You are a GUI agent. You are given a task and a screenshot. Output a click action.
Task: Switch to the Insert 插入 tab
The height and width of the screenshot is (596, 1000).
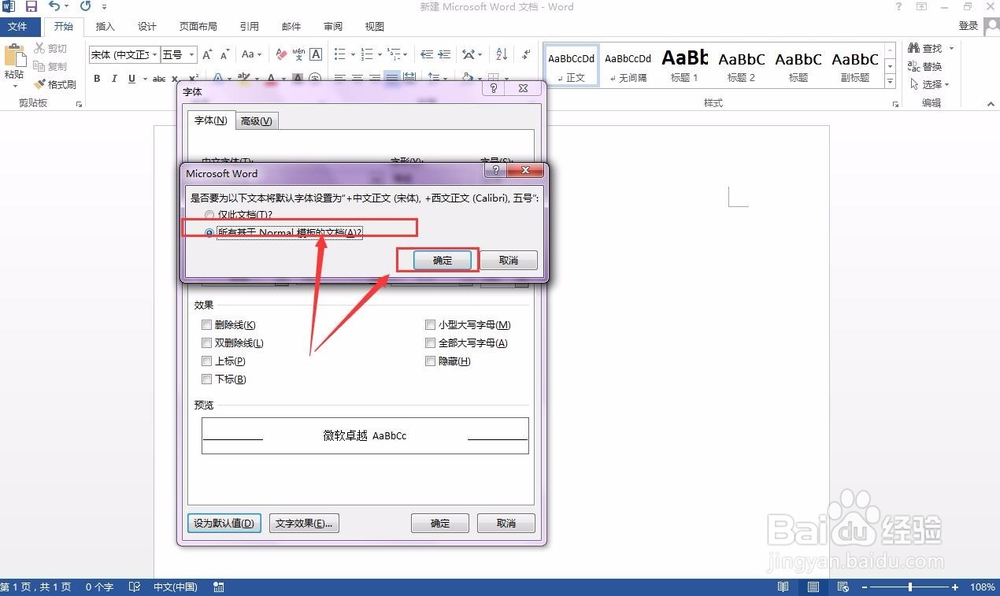(x=105, y=26)
